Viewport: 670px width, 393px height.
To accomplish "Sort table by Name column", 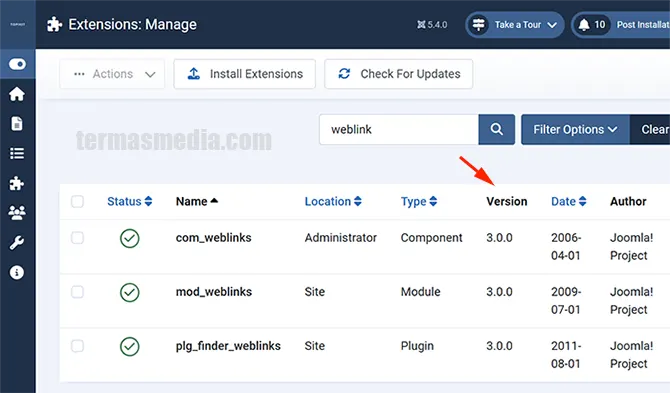I will click(197, 201).
